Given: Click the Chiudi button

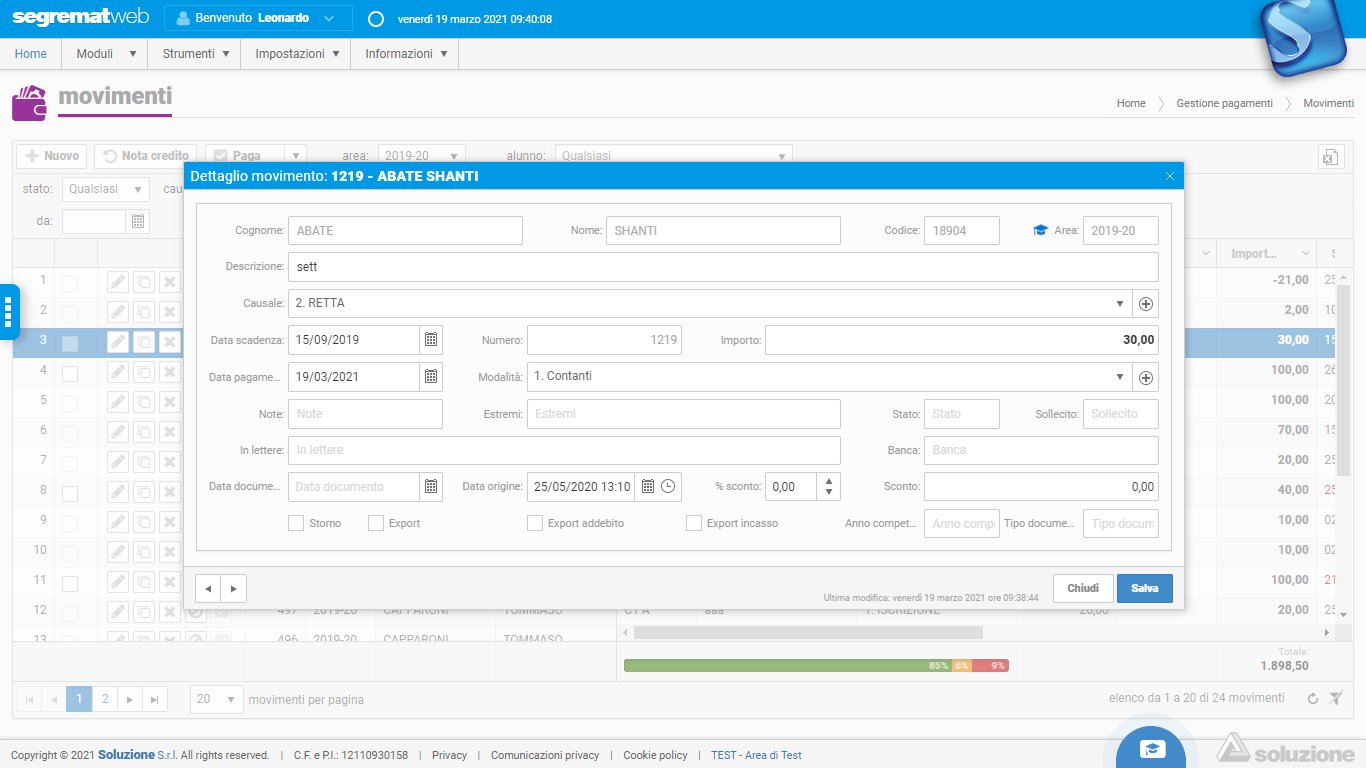Looking at the screenshot, I should point(1082,588).
